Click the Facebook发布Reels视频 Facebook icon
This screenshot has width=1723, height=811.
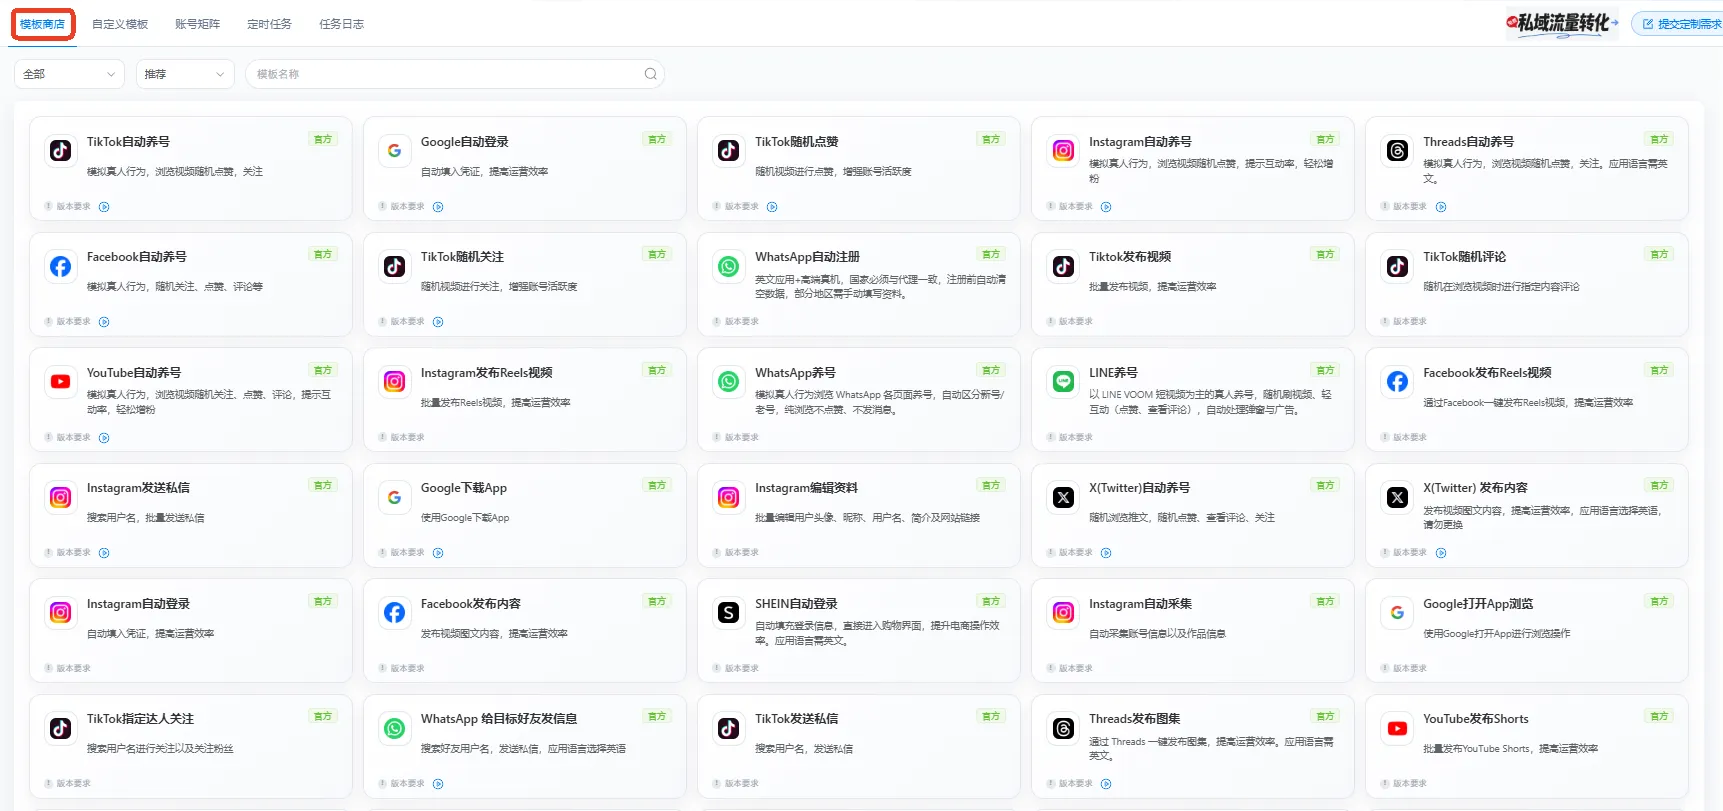1398,381
